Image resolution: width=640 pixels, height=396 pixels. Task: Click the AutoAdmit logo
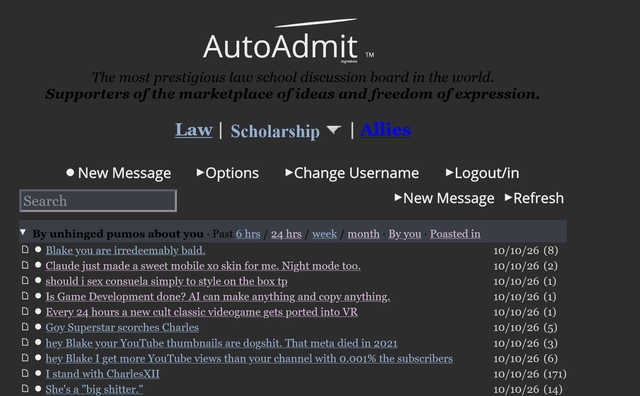pos(289,41)
